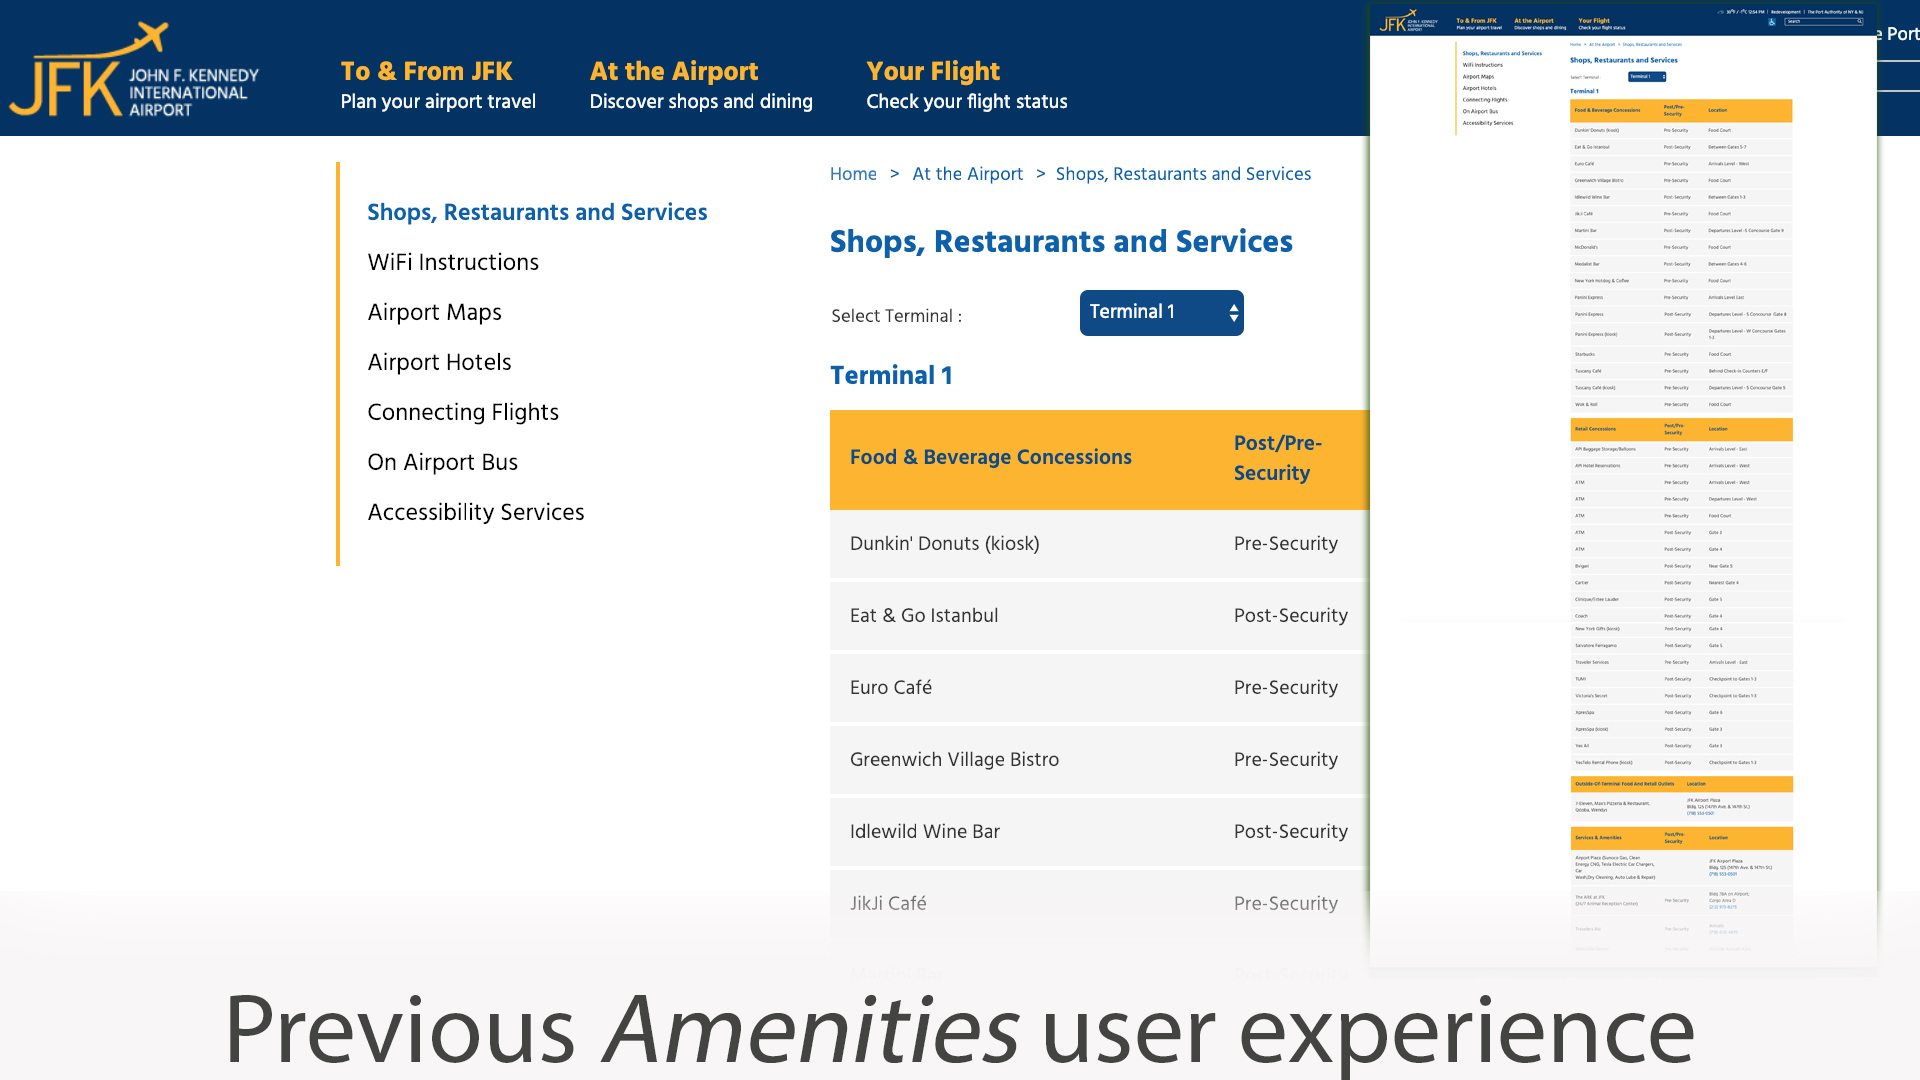Open terminal dropdown inside the small page preview
Image resolution: width=1920 pixels, height=1080 pixels.
tap(1647, 77)
